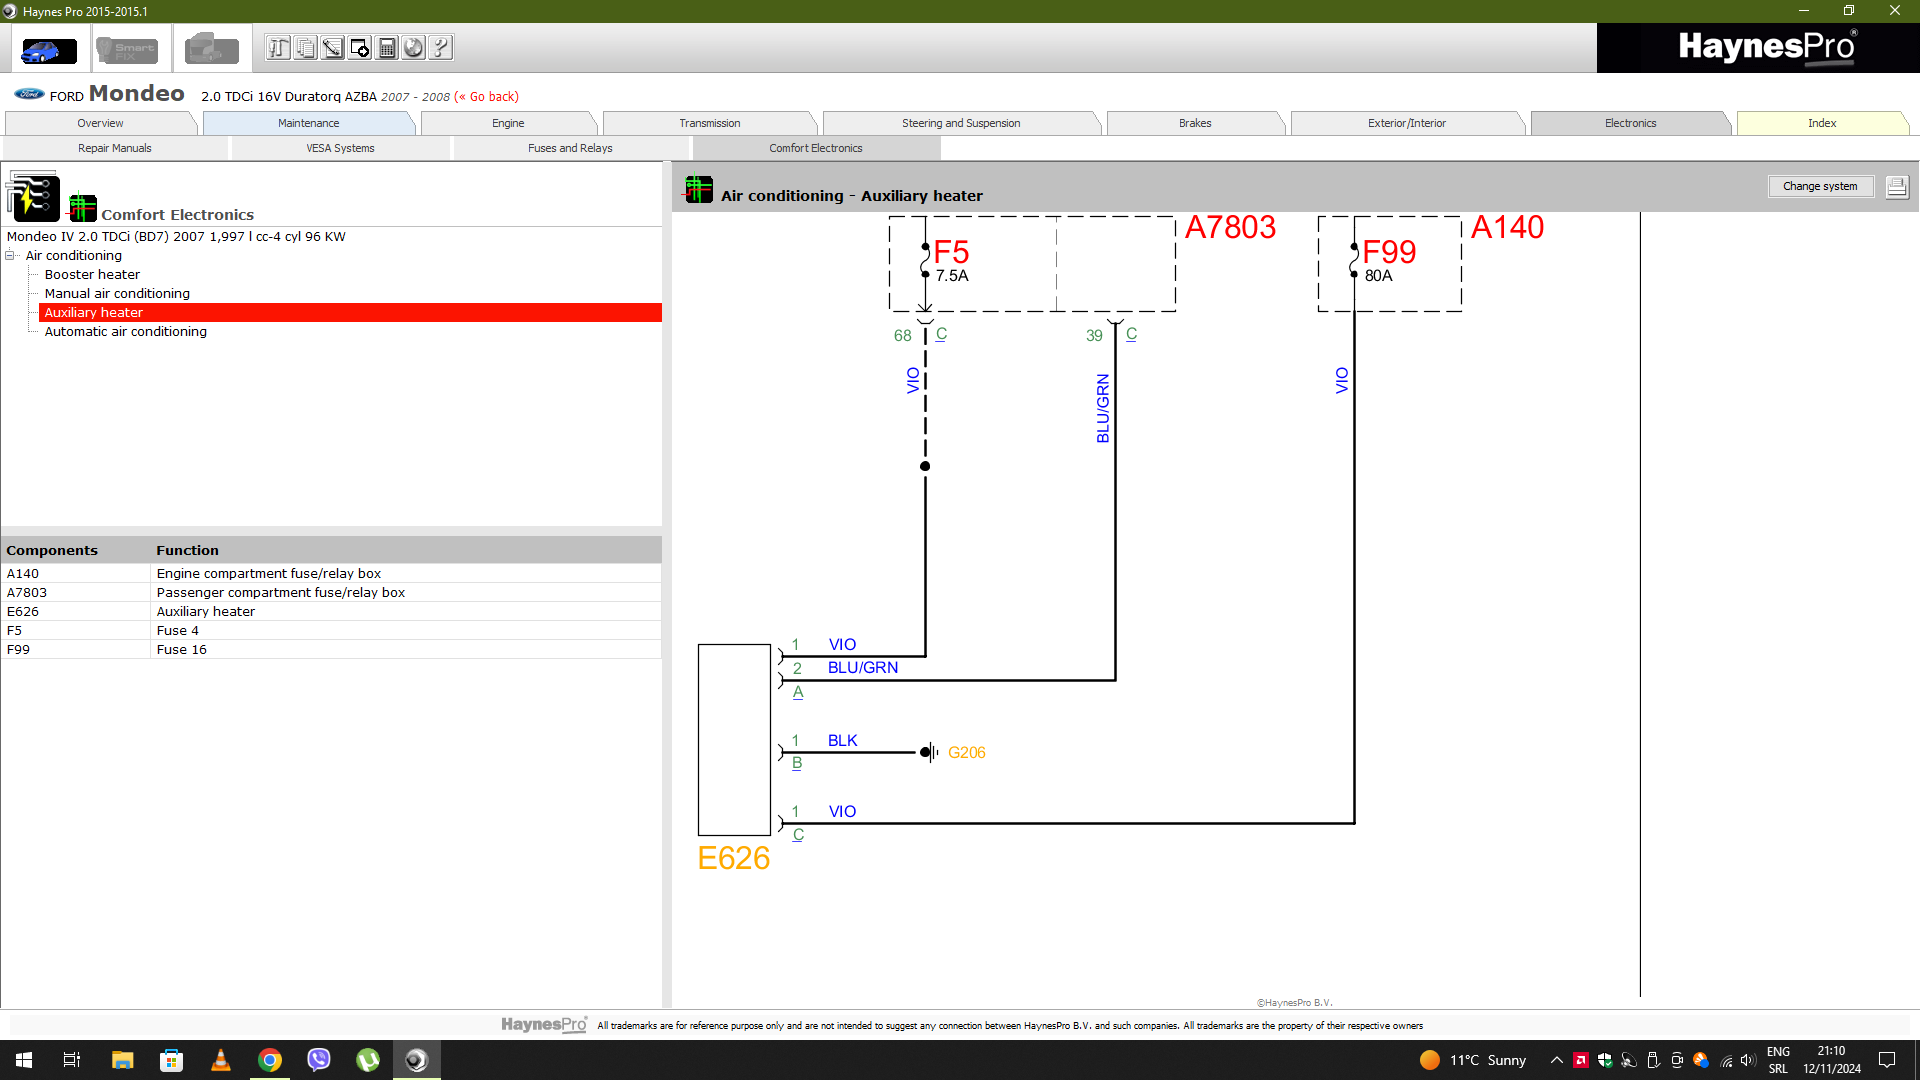Click the volume speaker tray icon
The height and width of the screenshot is (1080, 1920).
point(1748,1060)
